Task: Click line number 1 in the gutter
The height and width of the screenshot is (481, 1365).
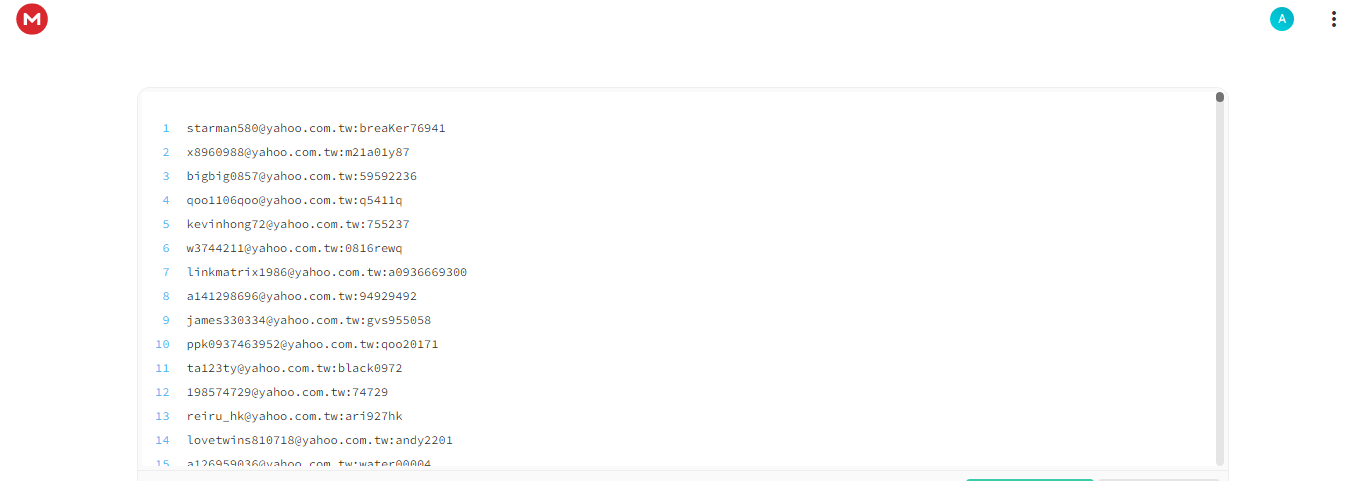Action: click(x=166, y=128)
